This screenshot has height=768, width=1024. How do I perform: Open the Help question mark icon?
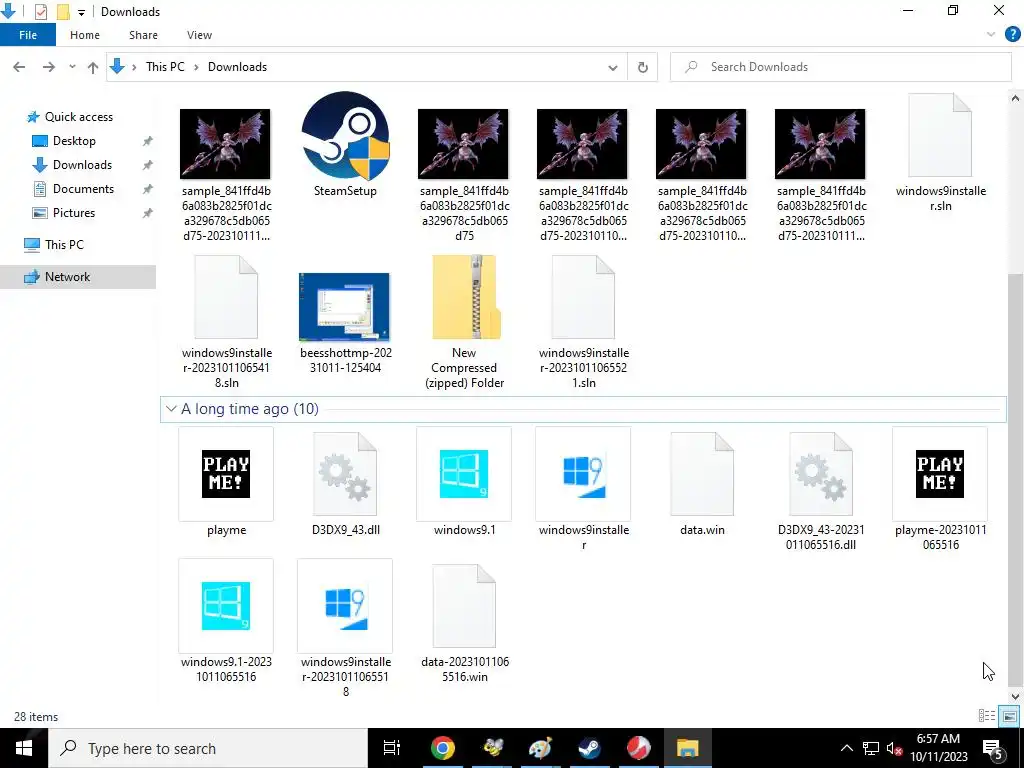point(1012,35)
